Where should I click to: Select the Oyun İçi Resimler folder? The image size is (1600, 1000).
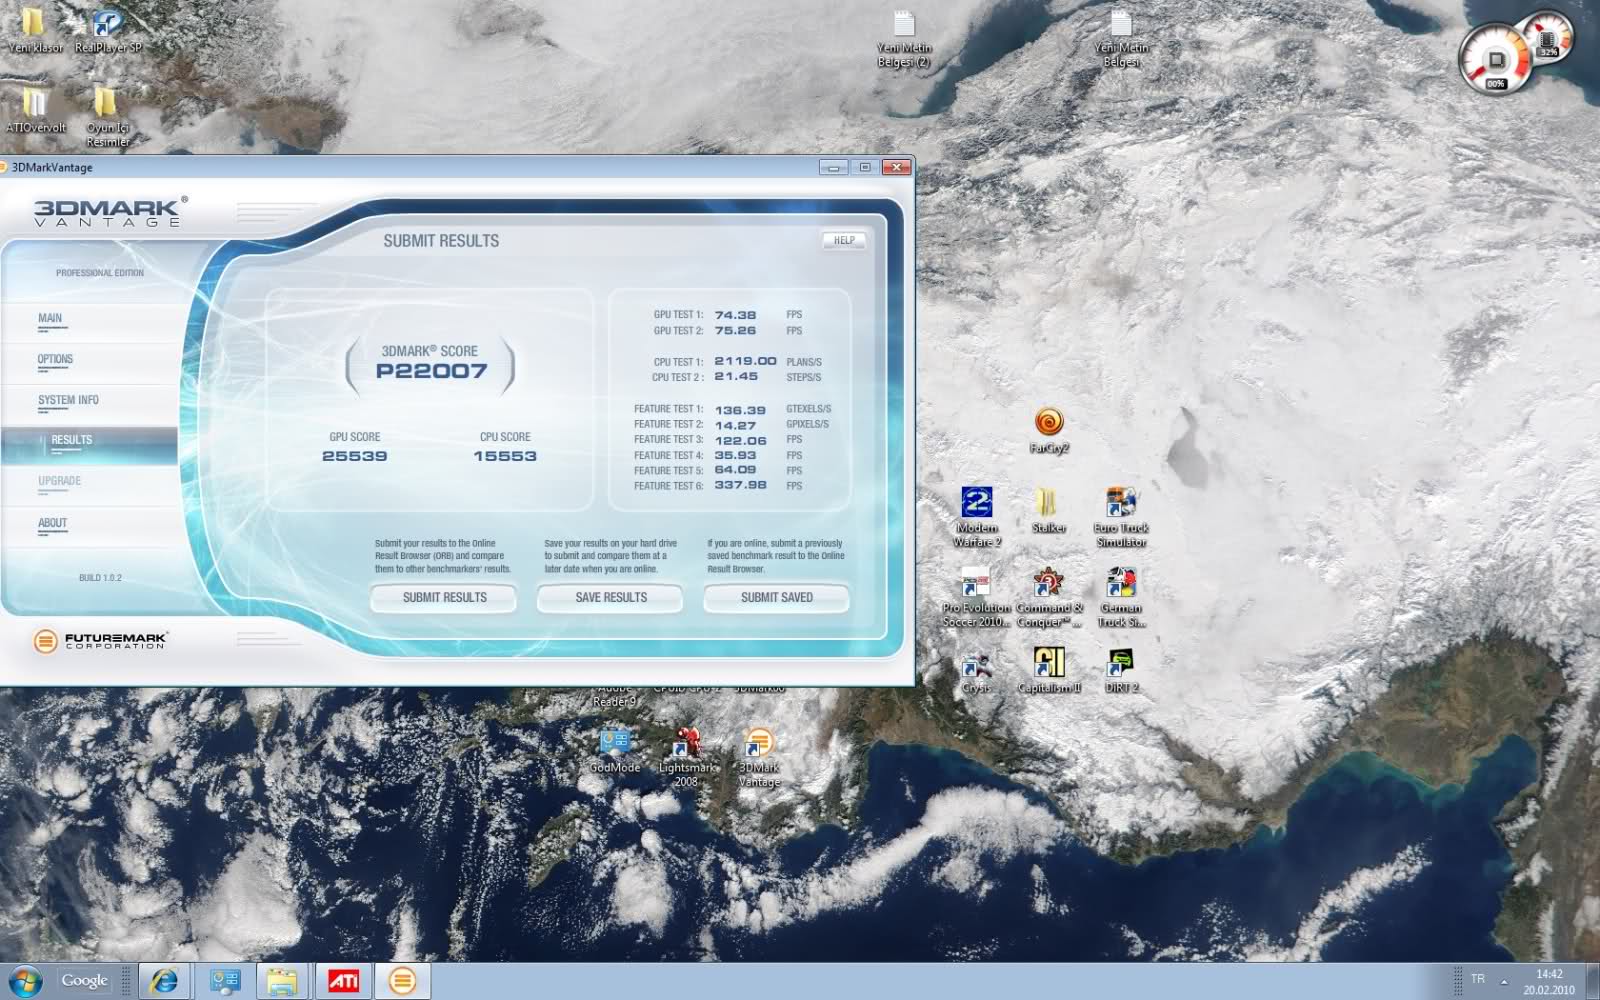[x=107, y=117]
